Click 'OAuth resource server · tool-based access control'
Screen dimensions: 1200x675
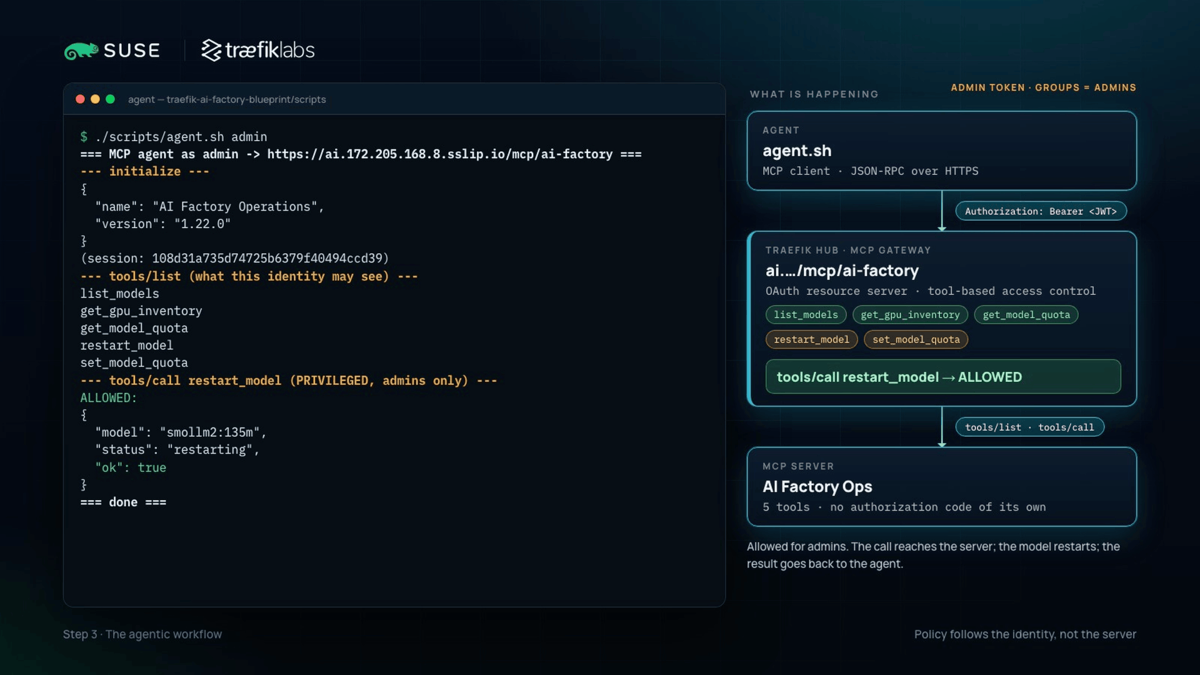[931, 291]
